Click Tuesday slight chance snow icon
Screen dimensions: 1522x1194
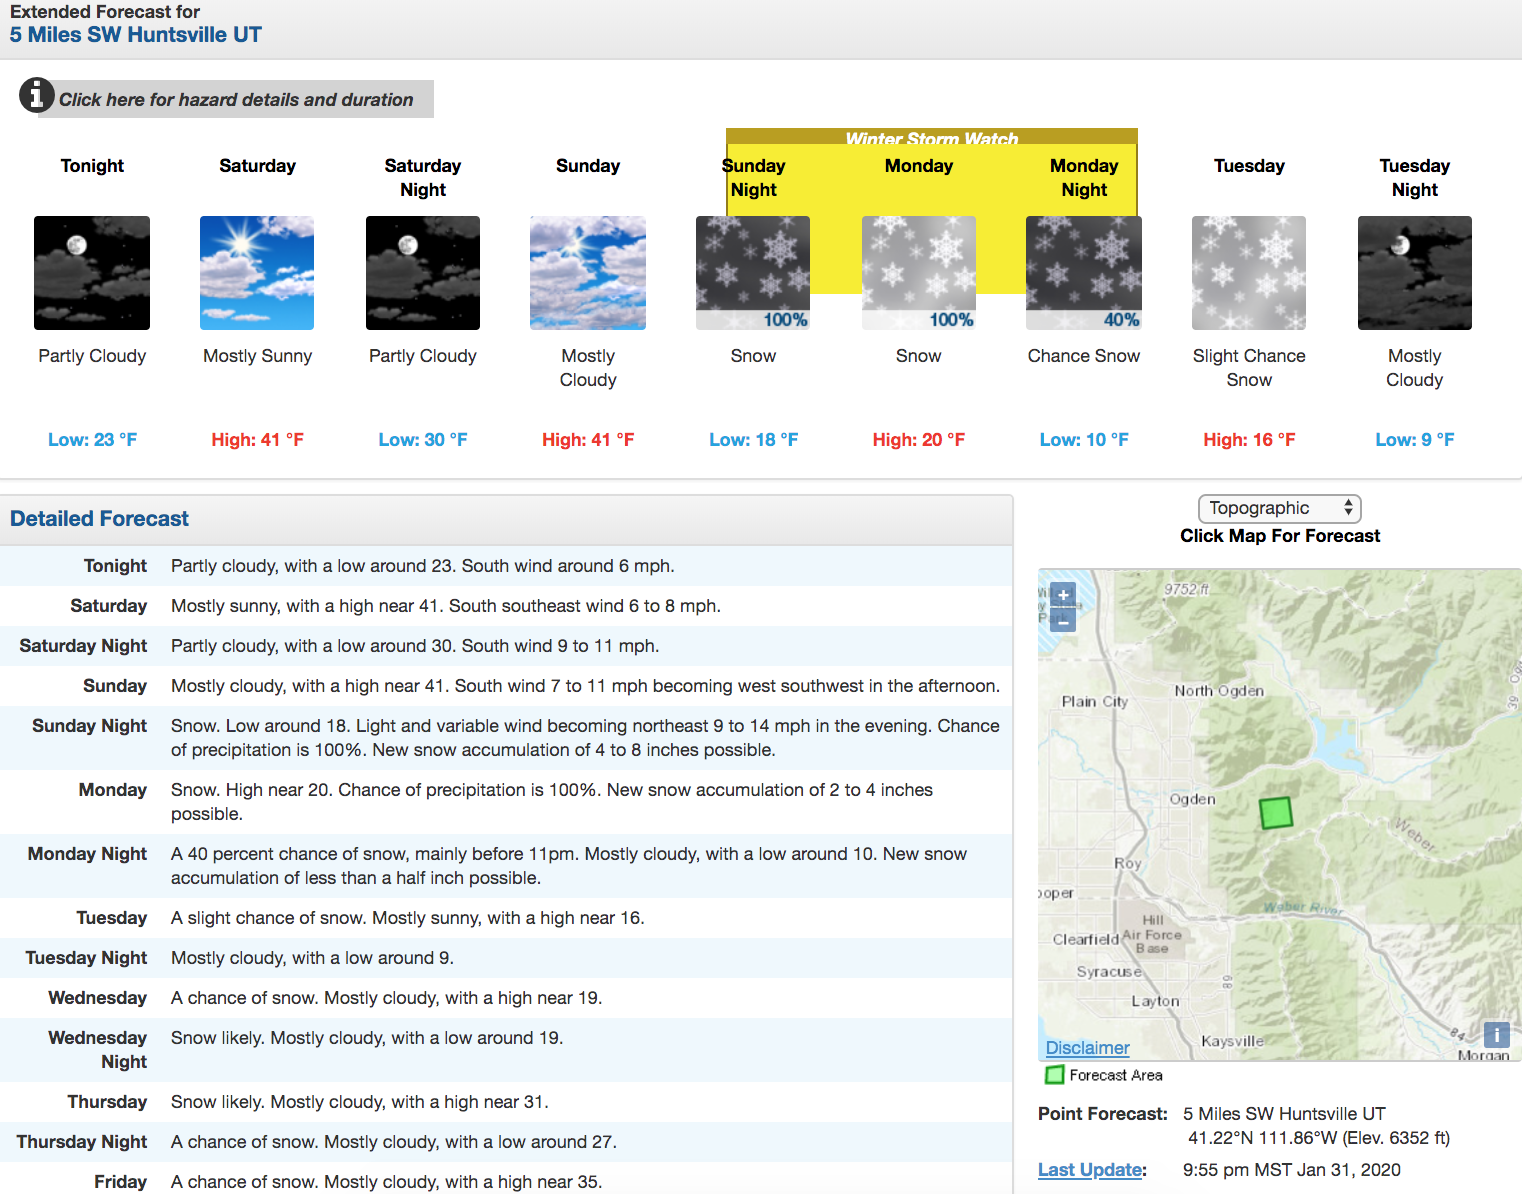[x=1249, y=273]
